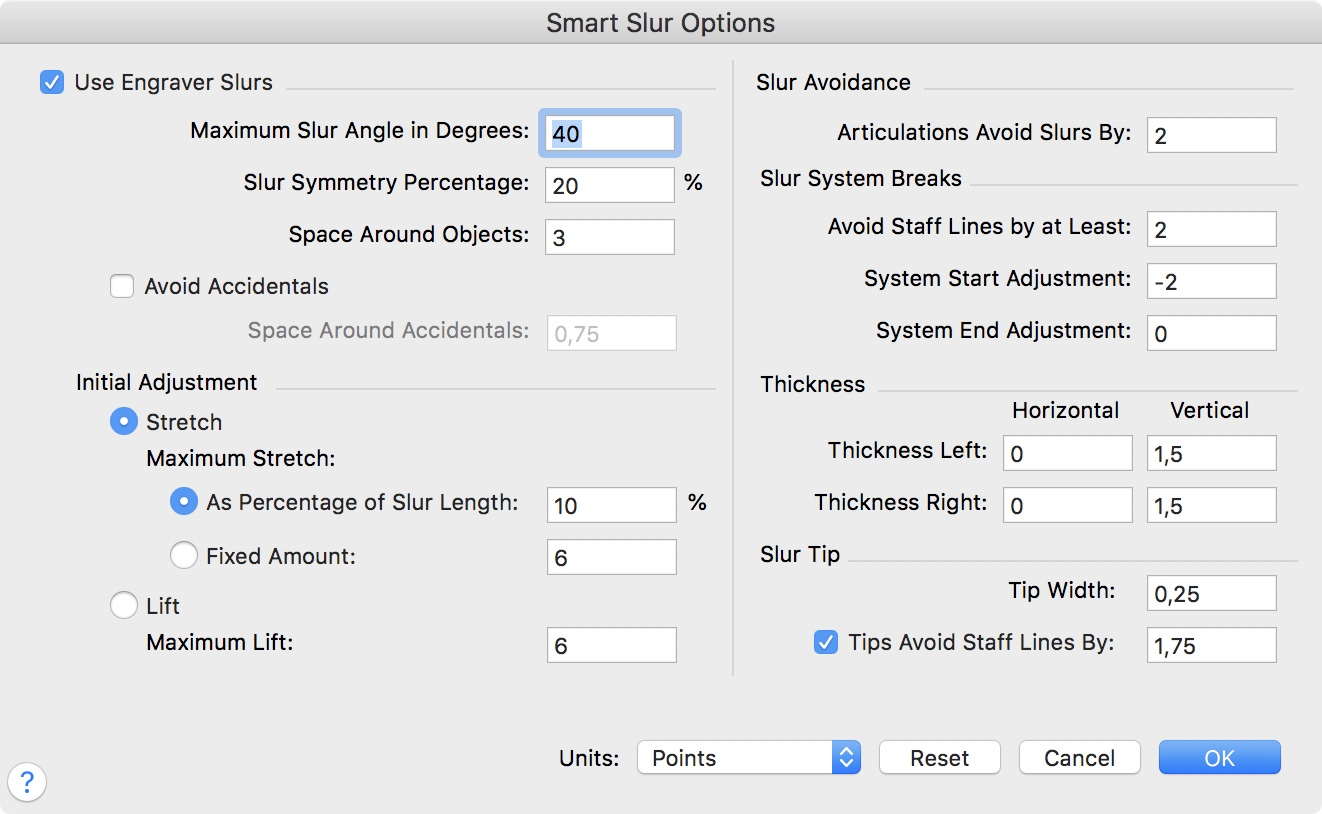Click the Space Around Objects field

[610, 238]
